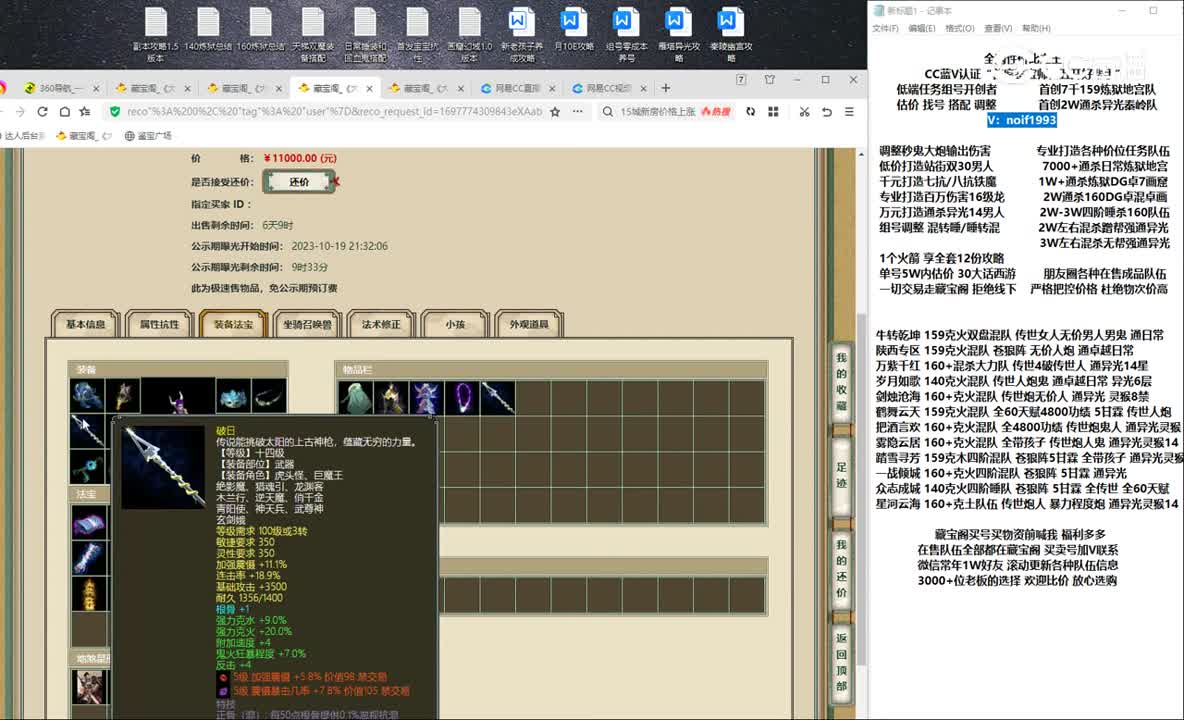The width and height of the screenshot is (1184, 720).
Task: Open the 法术修正 tab
Action: pyautogui.click(x=381, y=325)
